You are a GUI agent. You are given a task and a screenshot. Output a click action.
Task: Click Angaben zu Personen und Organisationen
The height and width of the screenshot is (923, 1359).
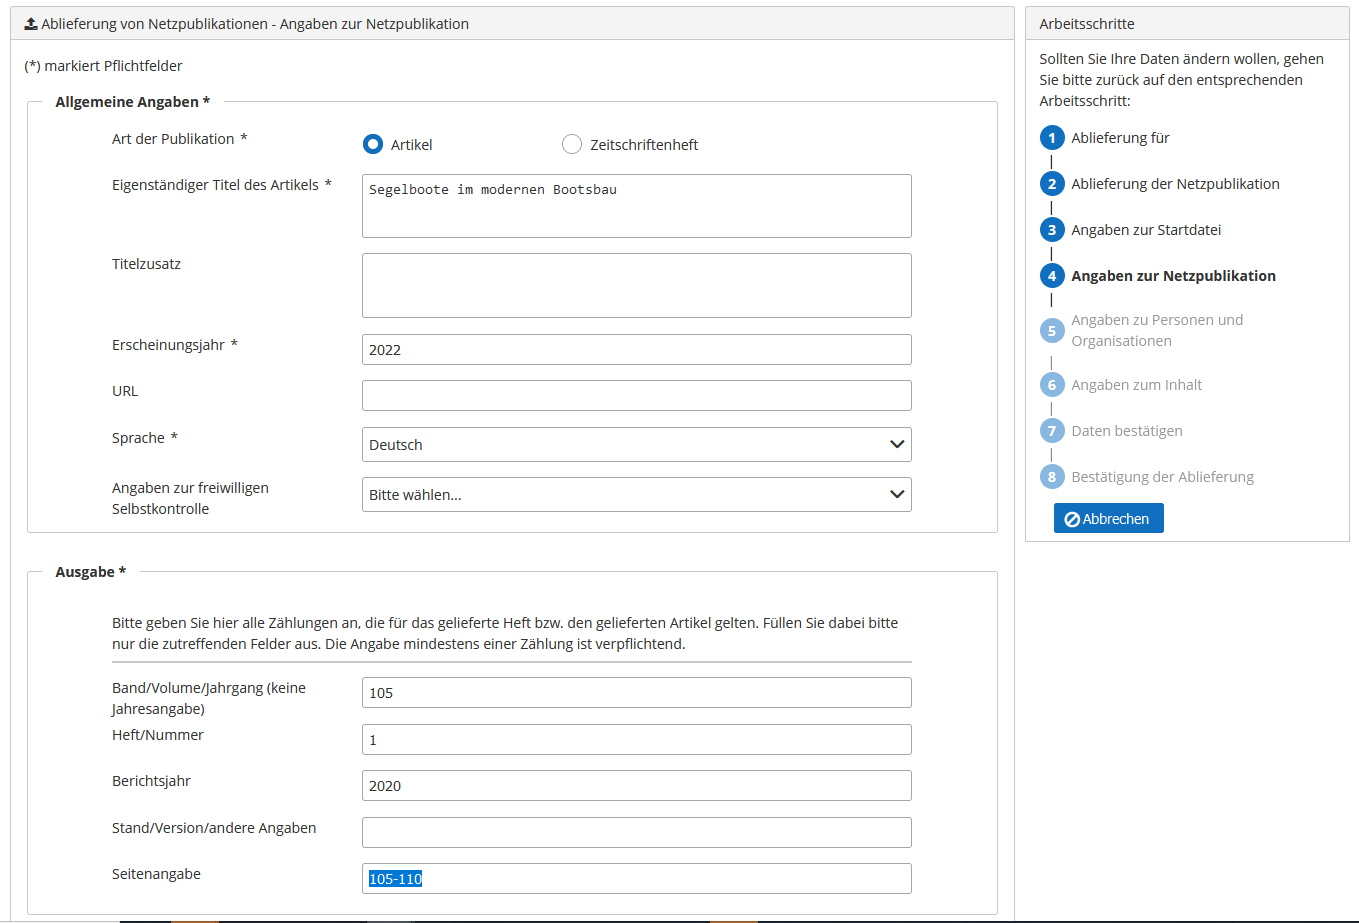pyautogui.click(x=1157, y=331)
